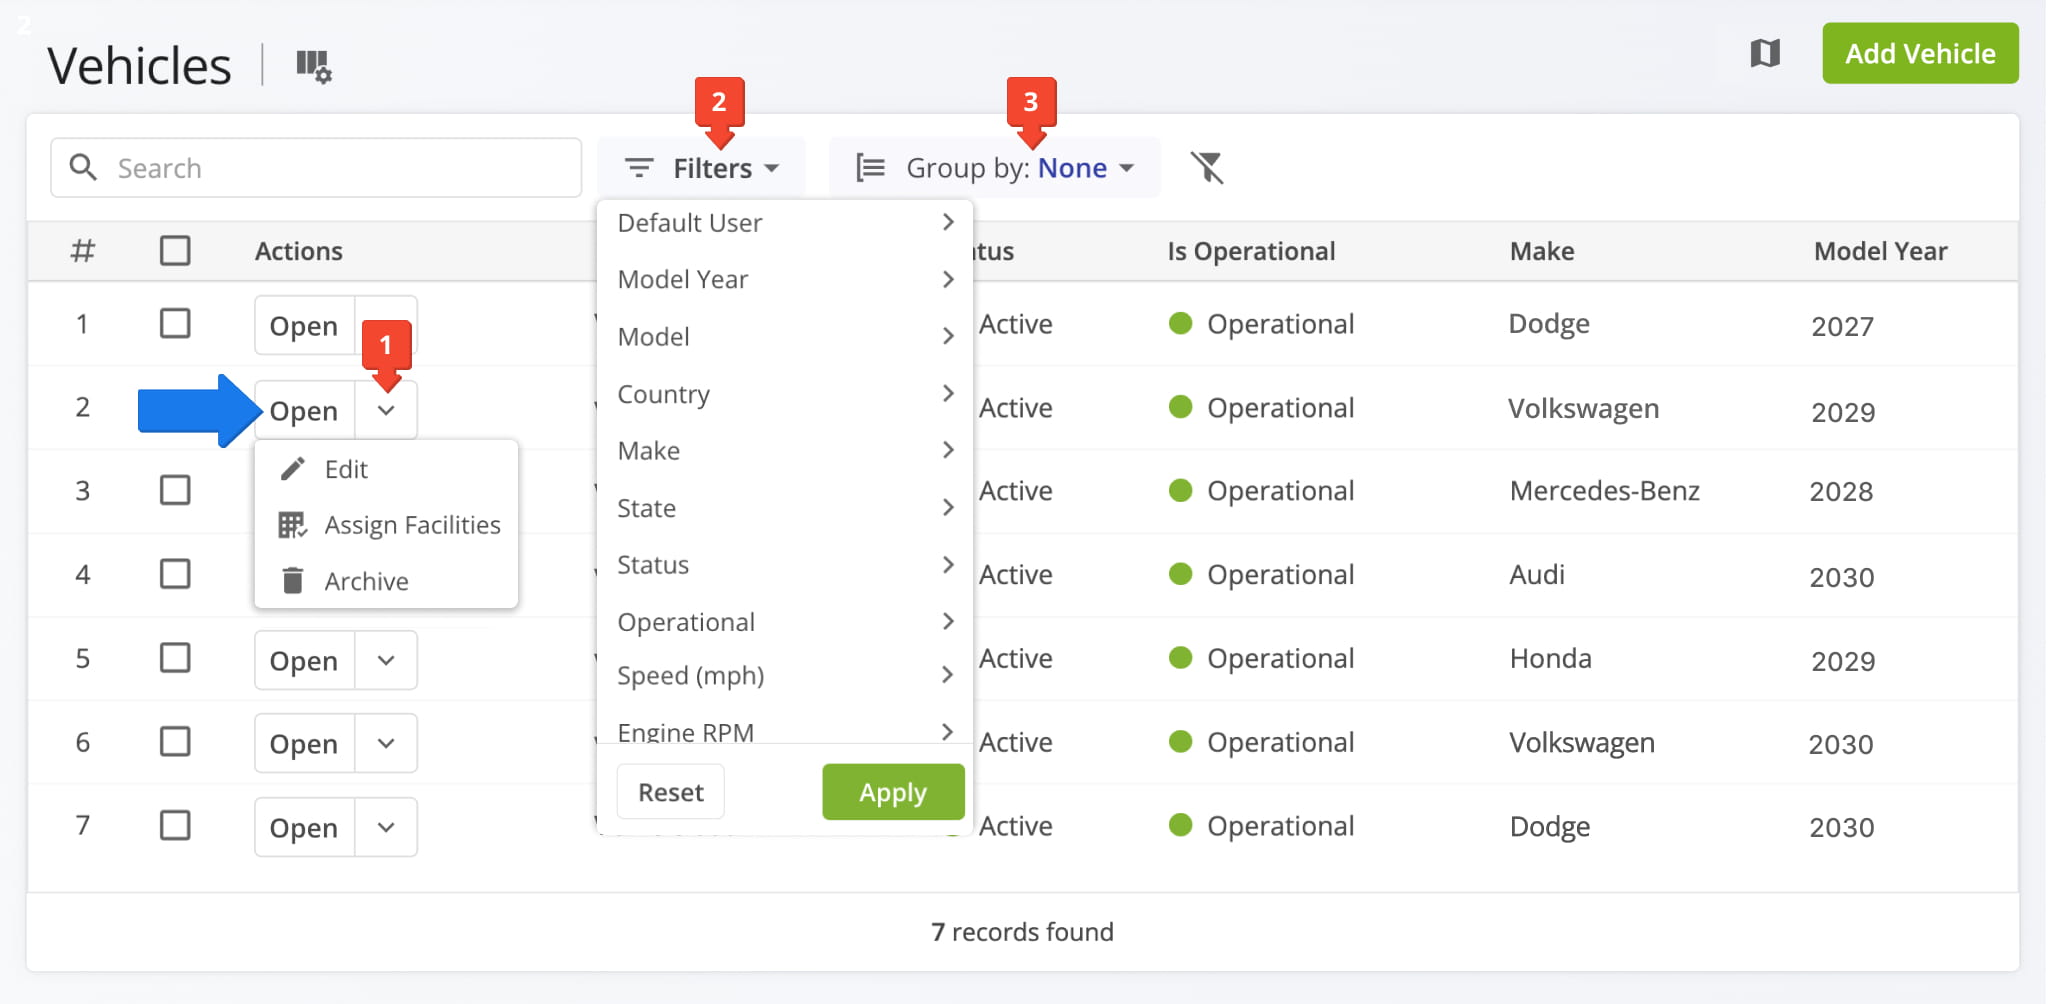Click the Reset button in filters panel
2048x1004 pixels.
tap(670, 792)
